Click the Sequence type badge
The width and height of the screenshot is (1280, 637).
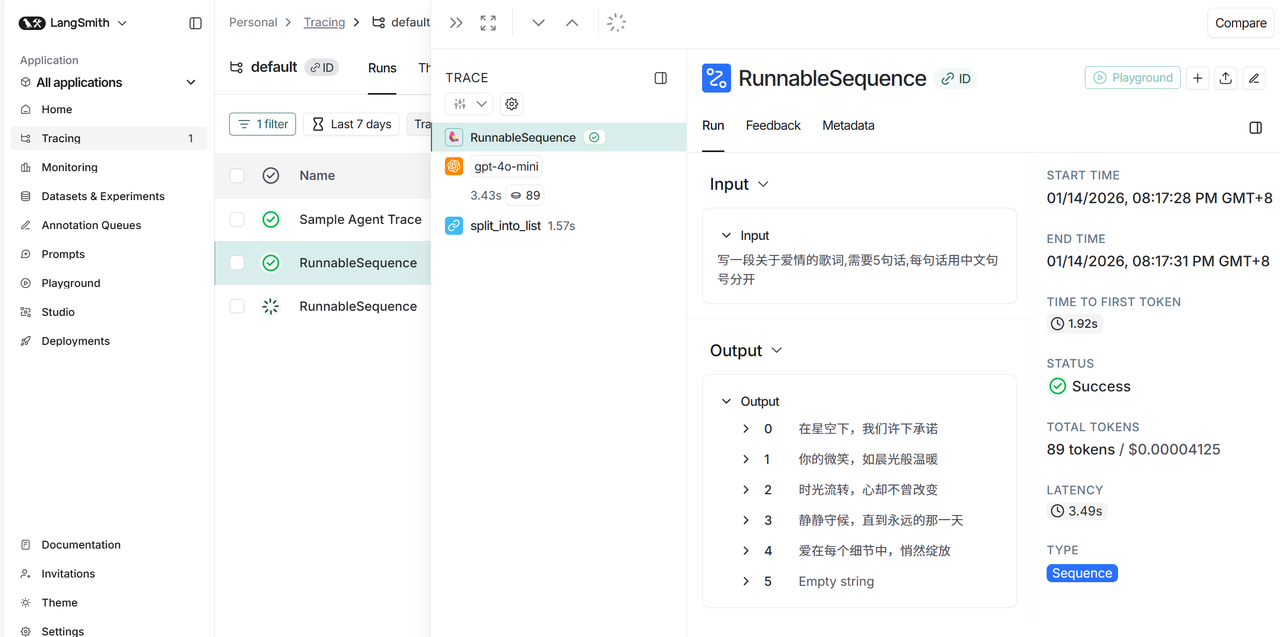(1082, 573)
